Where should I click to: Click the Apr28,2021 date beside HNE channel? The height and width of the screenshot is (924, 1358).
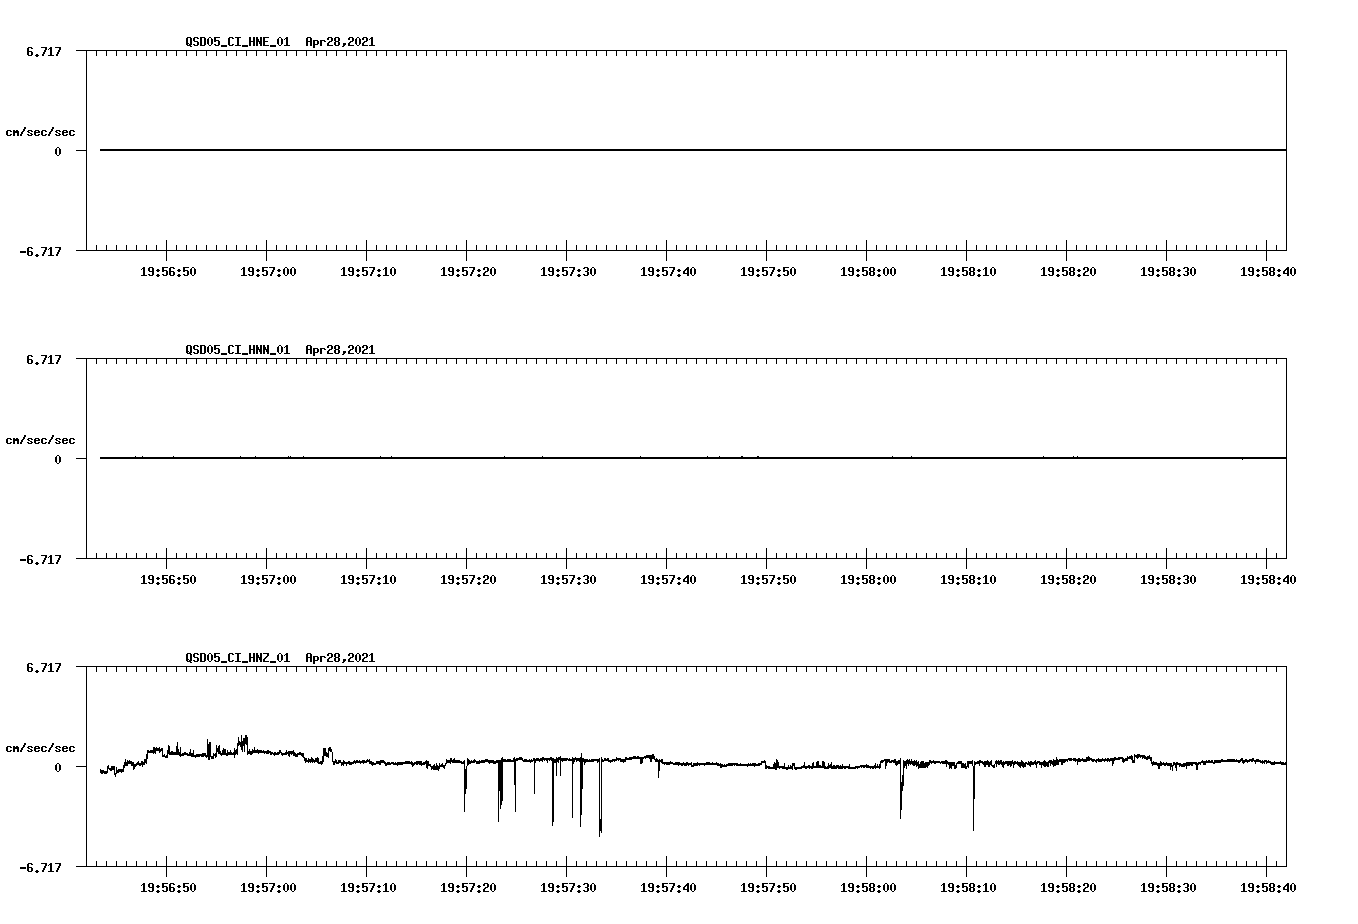[340, 43]
